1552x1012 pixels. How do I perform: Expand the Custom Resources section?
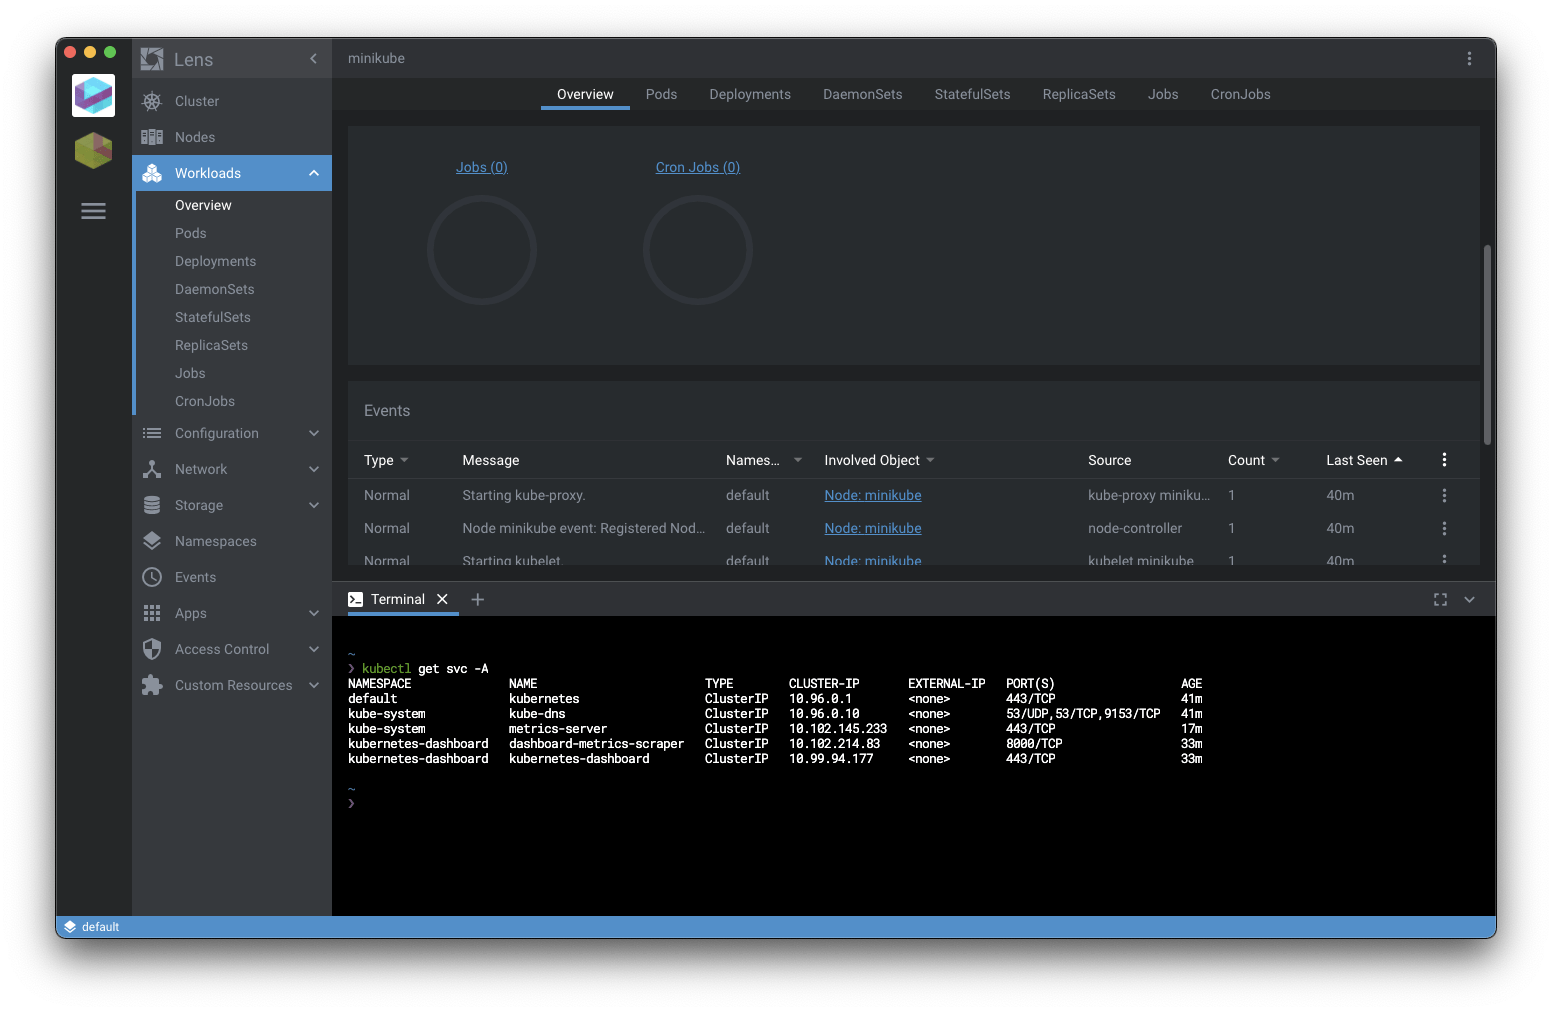point(314,685)
